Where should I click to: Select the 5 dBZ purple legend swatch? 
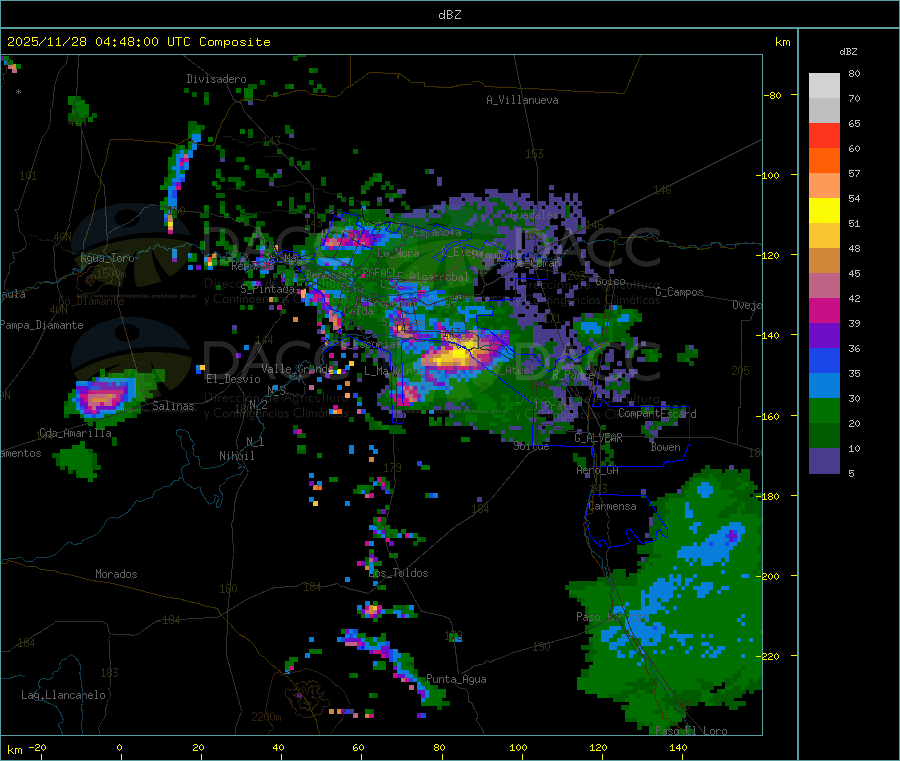pyautogui.click(x=824, y=460)
